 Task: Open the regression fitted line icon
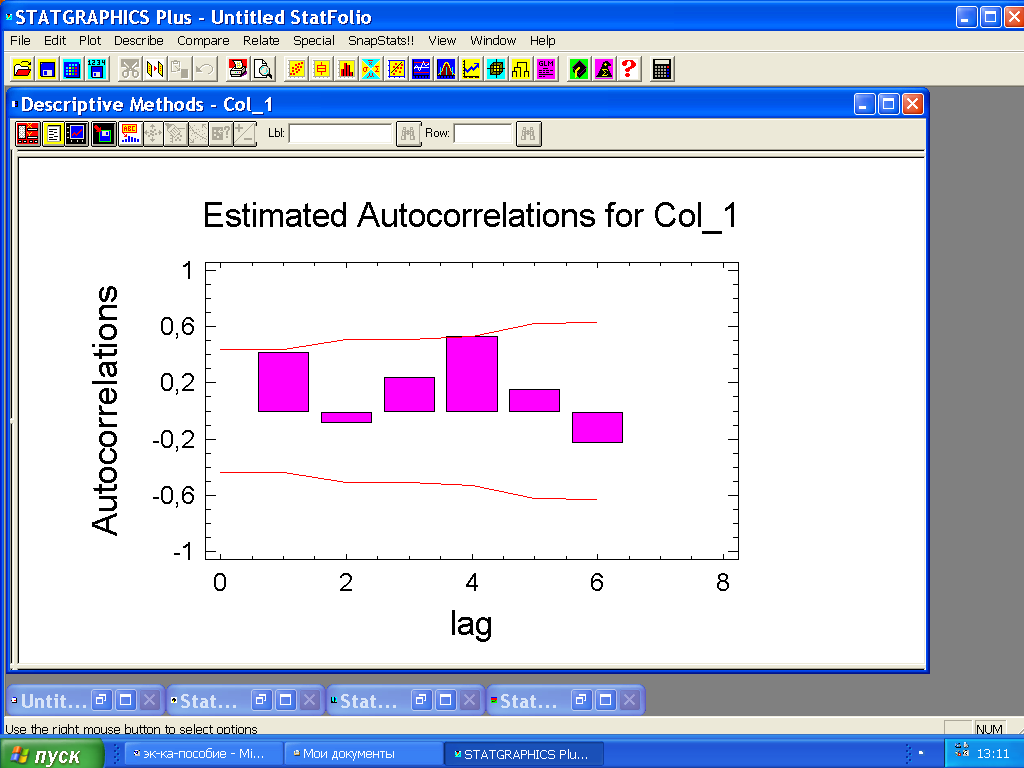[x=396, y=69]
